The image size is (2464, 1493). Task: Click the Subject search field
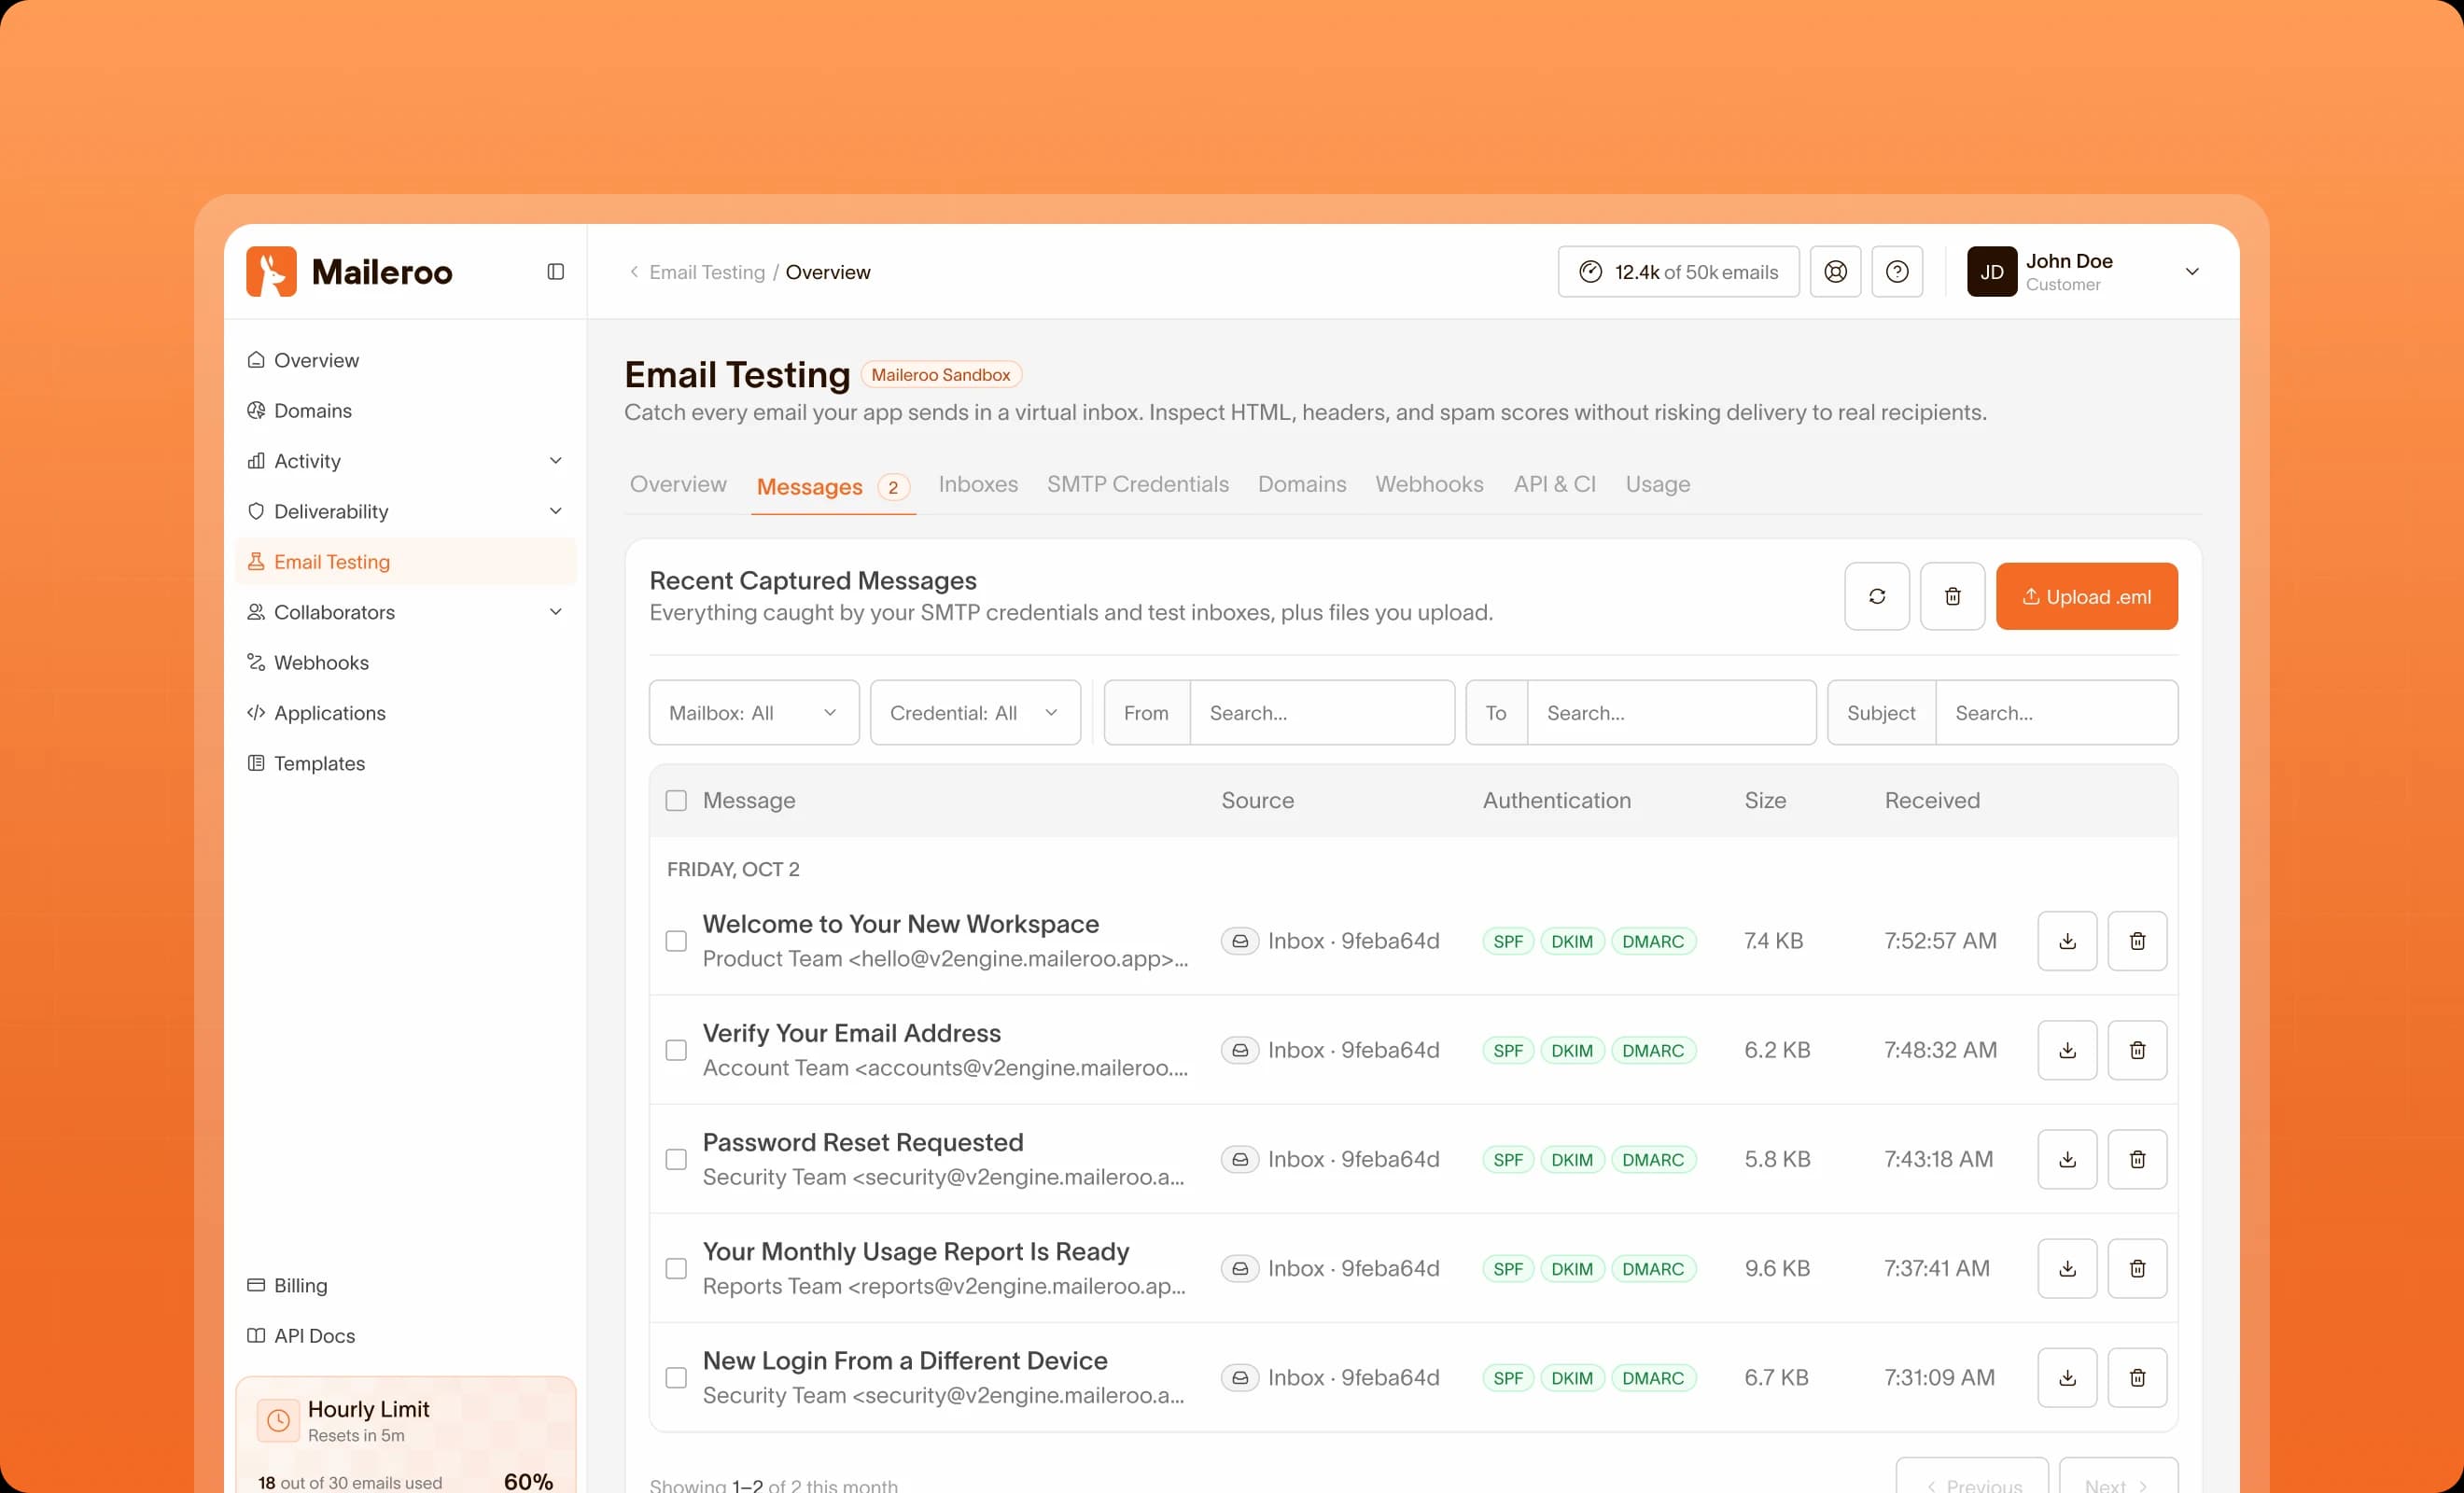pos(2056,713)
